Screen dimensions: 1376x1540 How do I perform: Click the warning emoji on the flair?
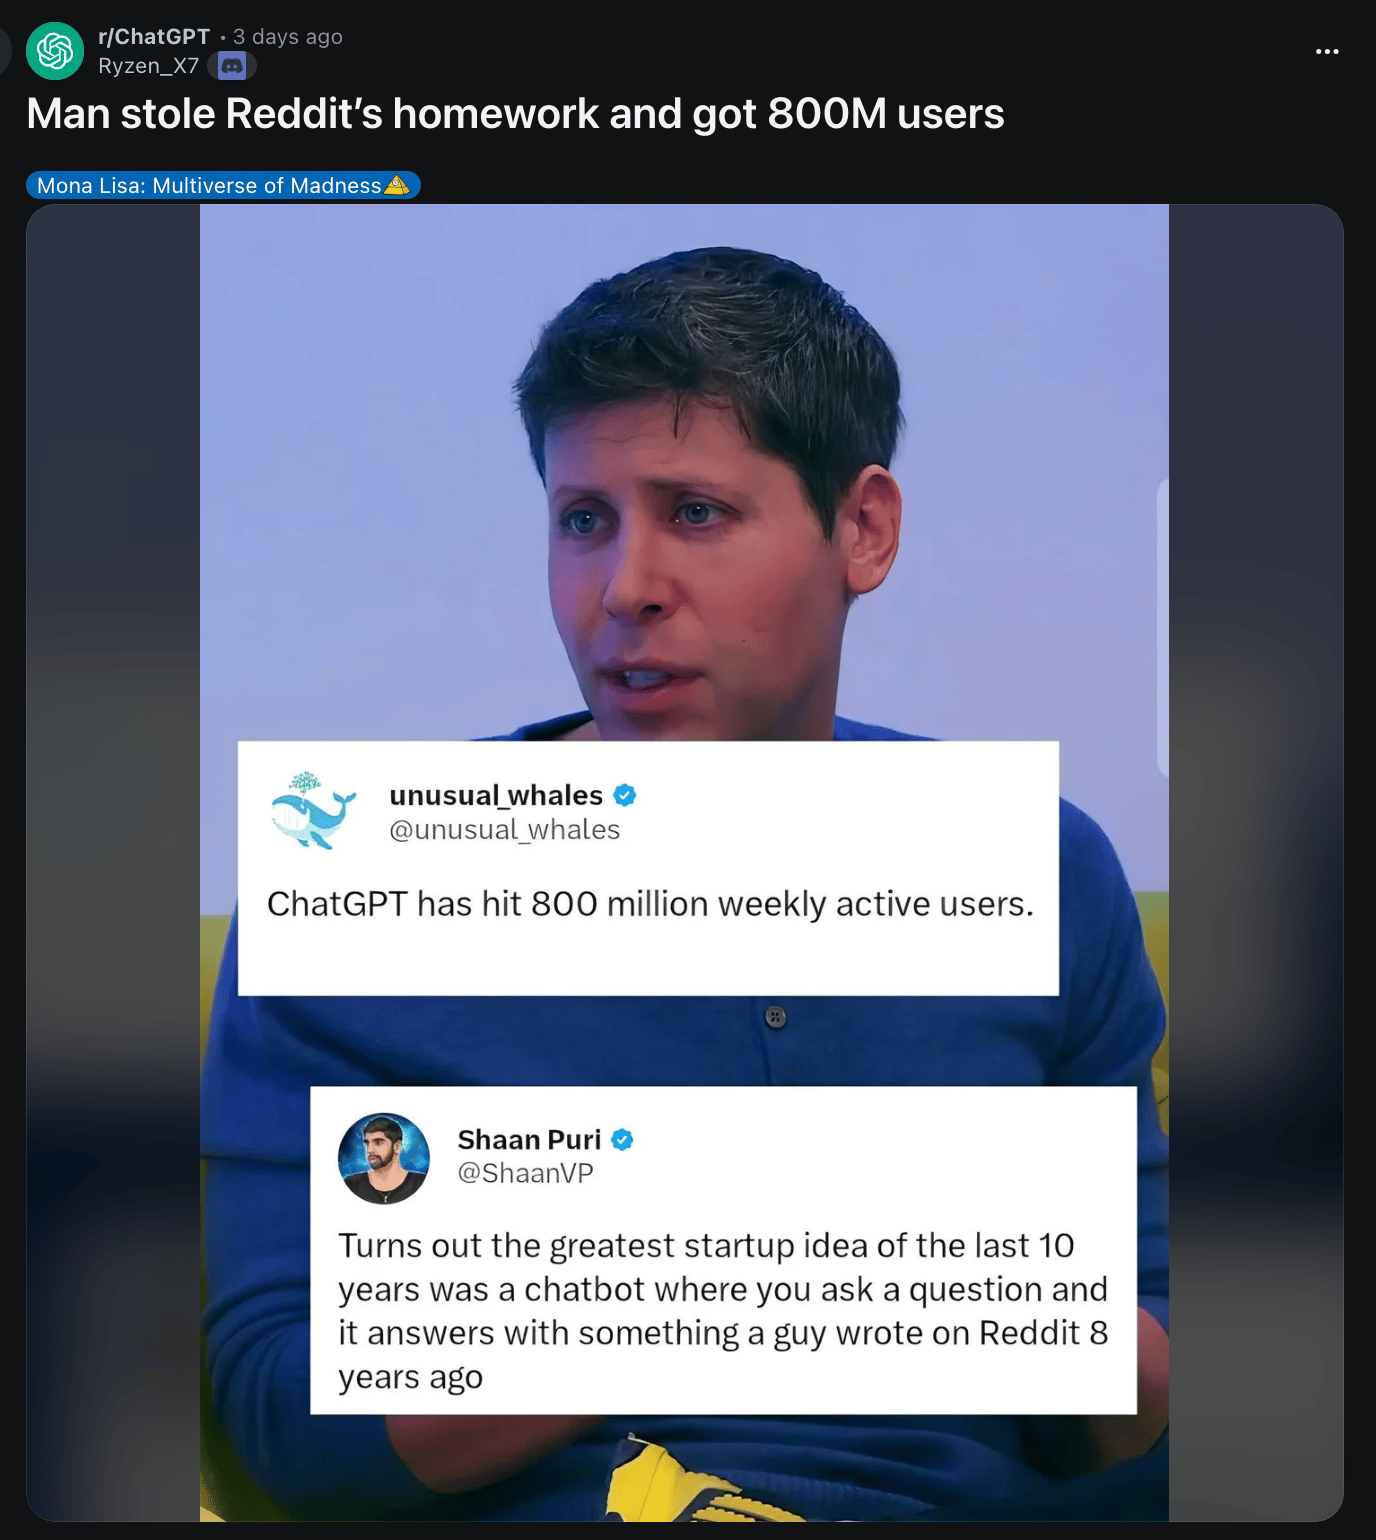pyautogui.click(x=397, y=185)
